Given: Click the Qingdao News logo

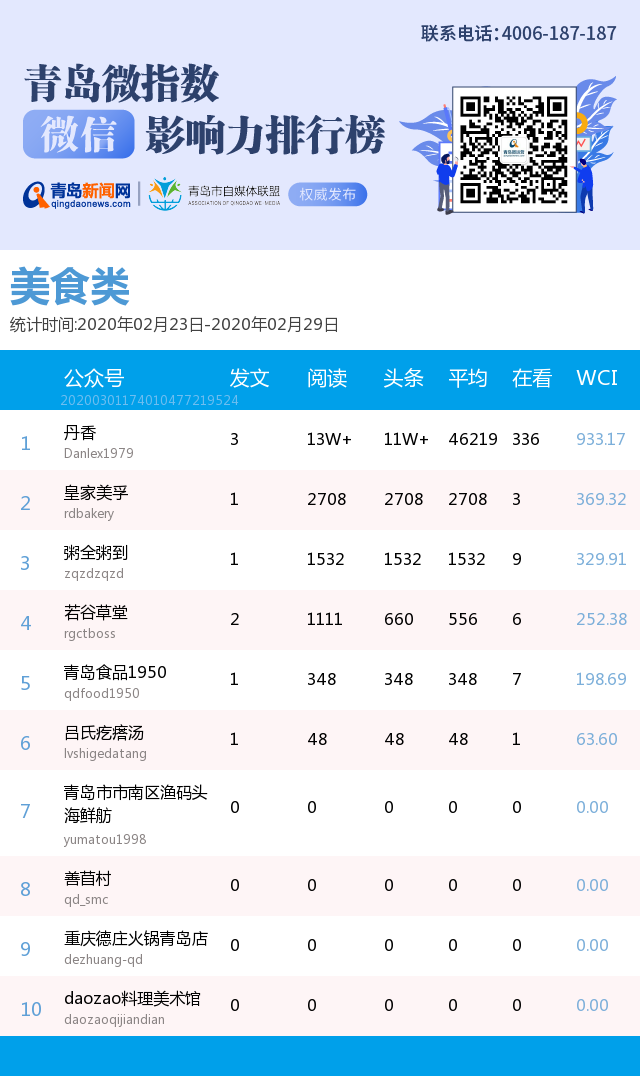Looking at the screenshot, I should tap(78, 194).
